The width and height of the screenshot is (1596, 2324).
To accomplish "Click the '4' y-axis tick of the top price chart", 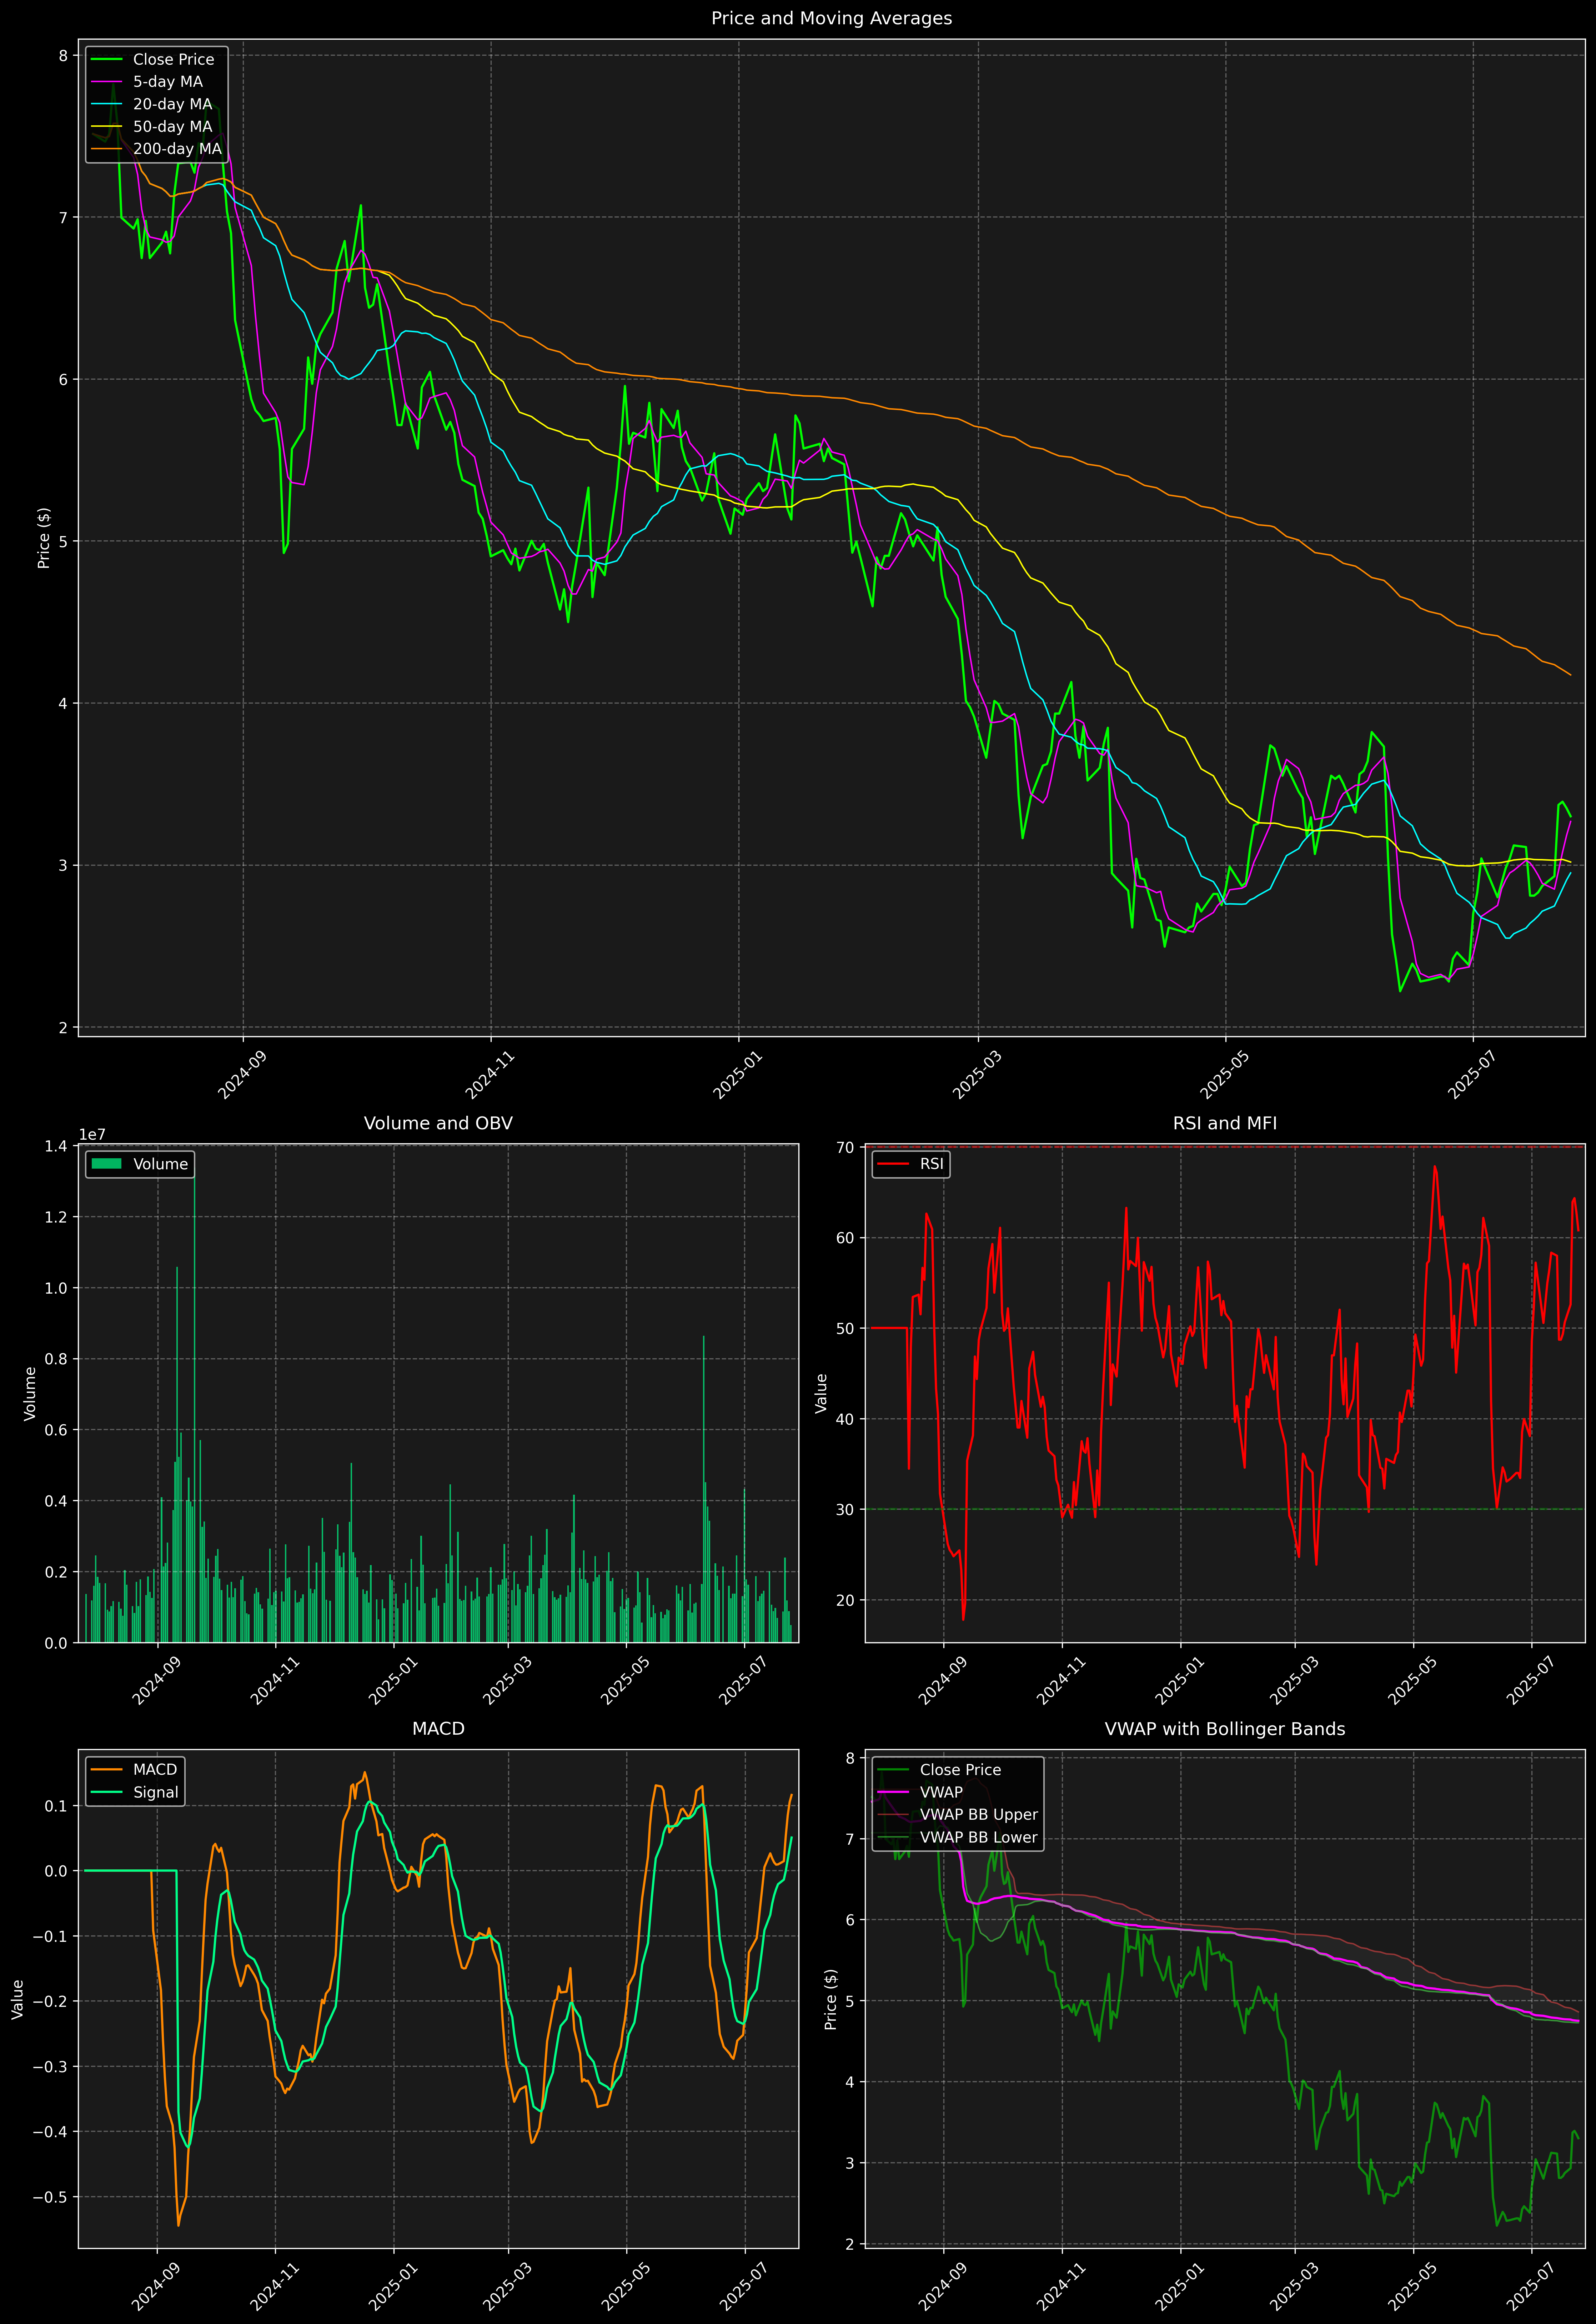I will tap(63, 704).
